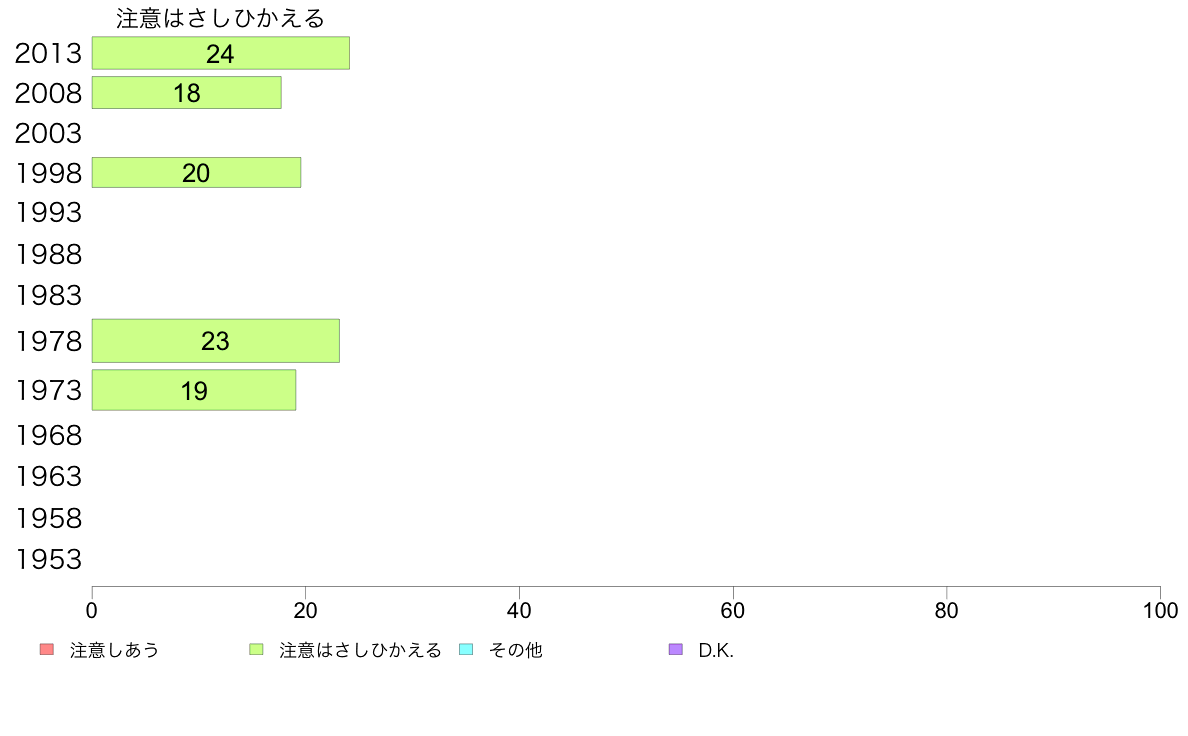The width and height of the screenshot is (1188, 736).
Task: Select the 2013 bar showing 24
Action: 220,53
